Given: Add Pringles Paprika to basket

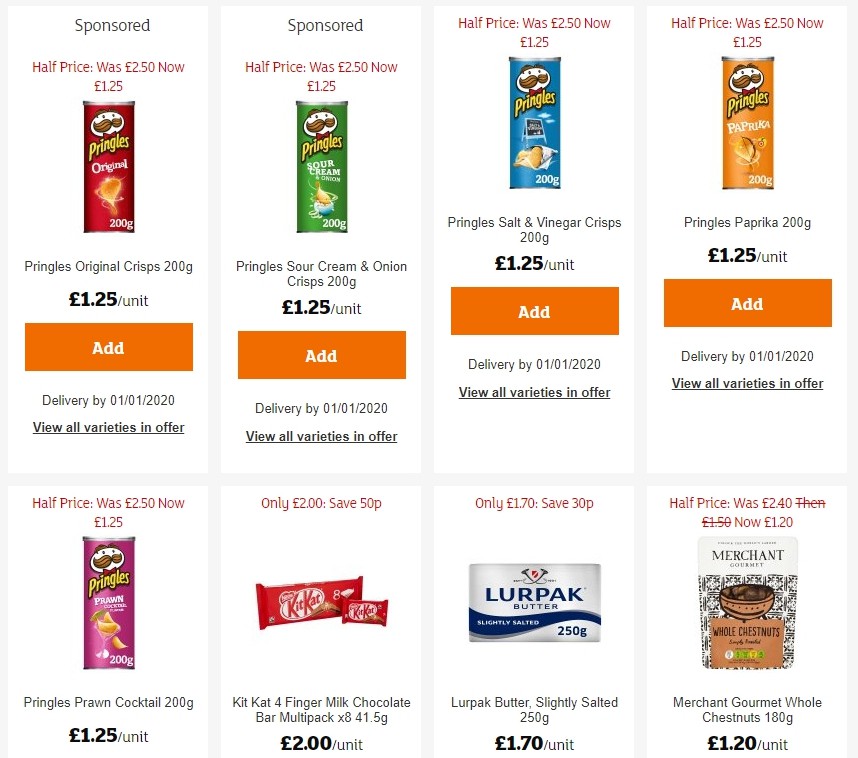Looking at the screenshot, I should point(747,302).
